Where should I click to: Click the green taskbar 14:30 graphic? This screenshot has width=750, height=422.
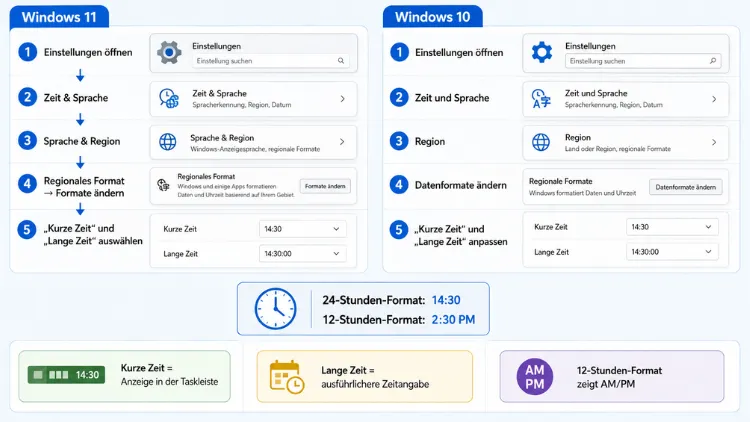[66, 375]
